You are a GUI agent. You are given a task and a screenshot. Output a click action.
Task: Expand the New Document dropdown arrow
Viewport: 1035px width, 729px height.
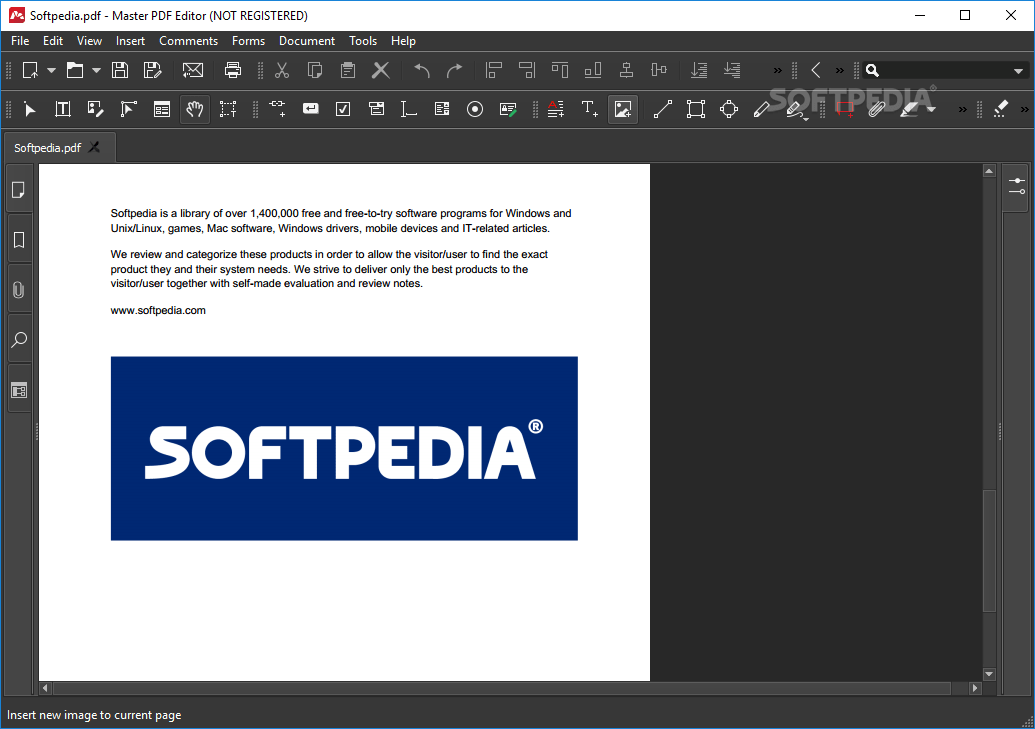pyautogui.click(x=51, y=70)
